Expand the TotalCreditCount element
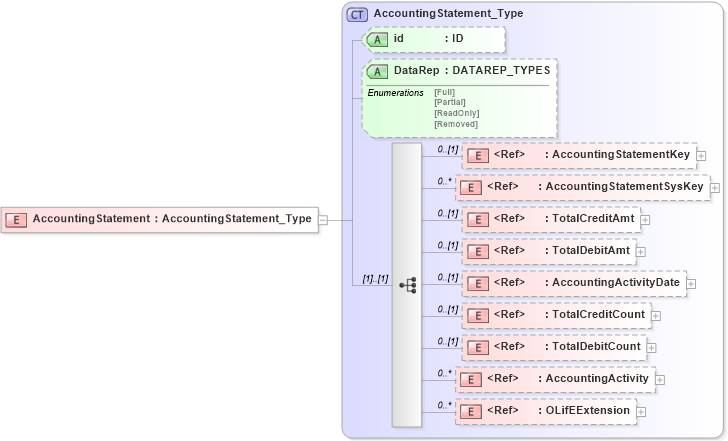This screenshot has width=728, height=441. pyautogui.click(x=656, y=316)
